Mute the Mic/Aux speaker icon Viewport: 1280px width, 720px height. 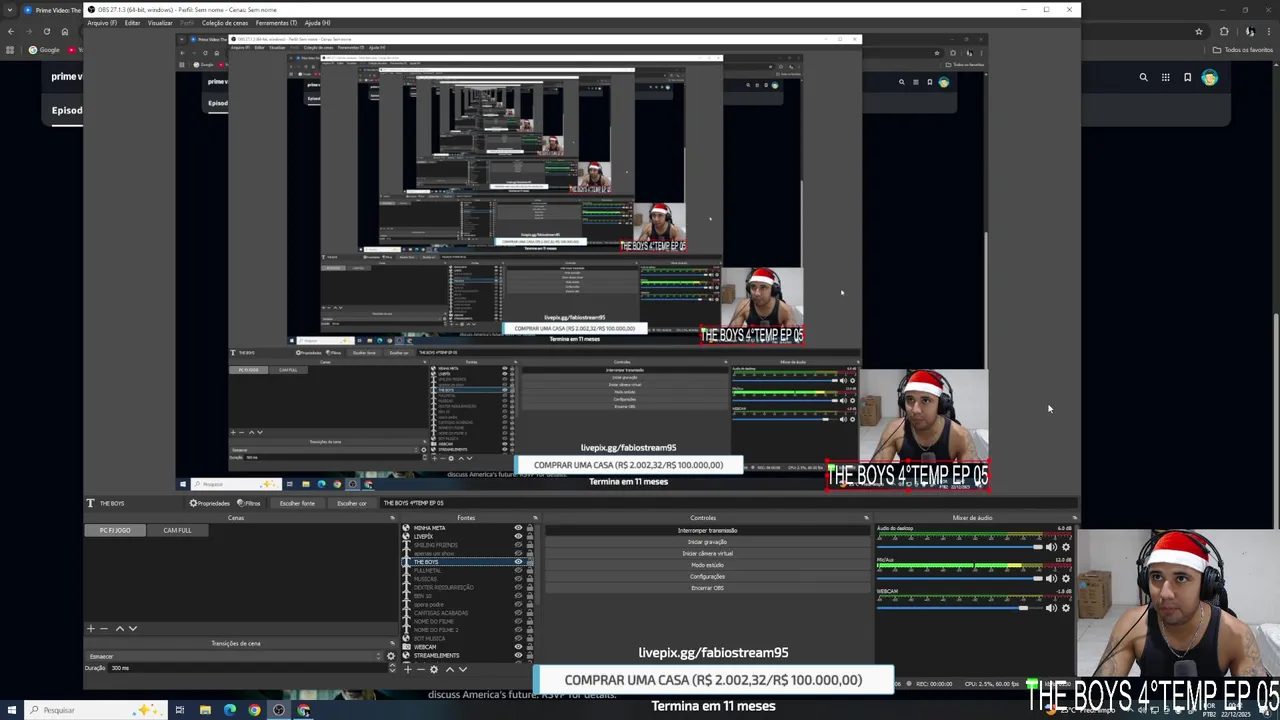1051,578
